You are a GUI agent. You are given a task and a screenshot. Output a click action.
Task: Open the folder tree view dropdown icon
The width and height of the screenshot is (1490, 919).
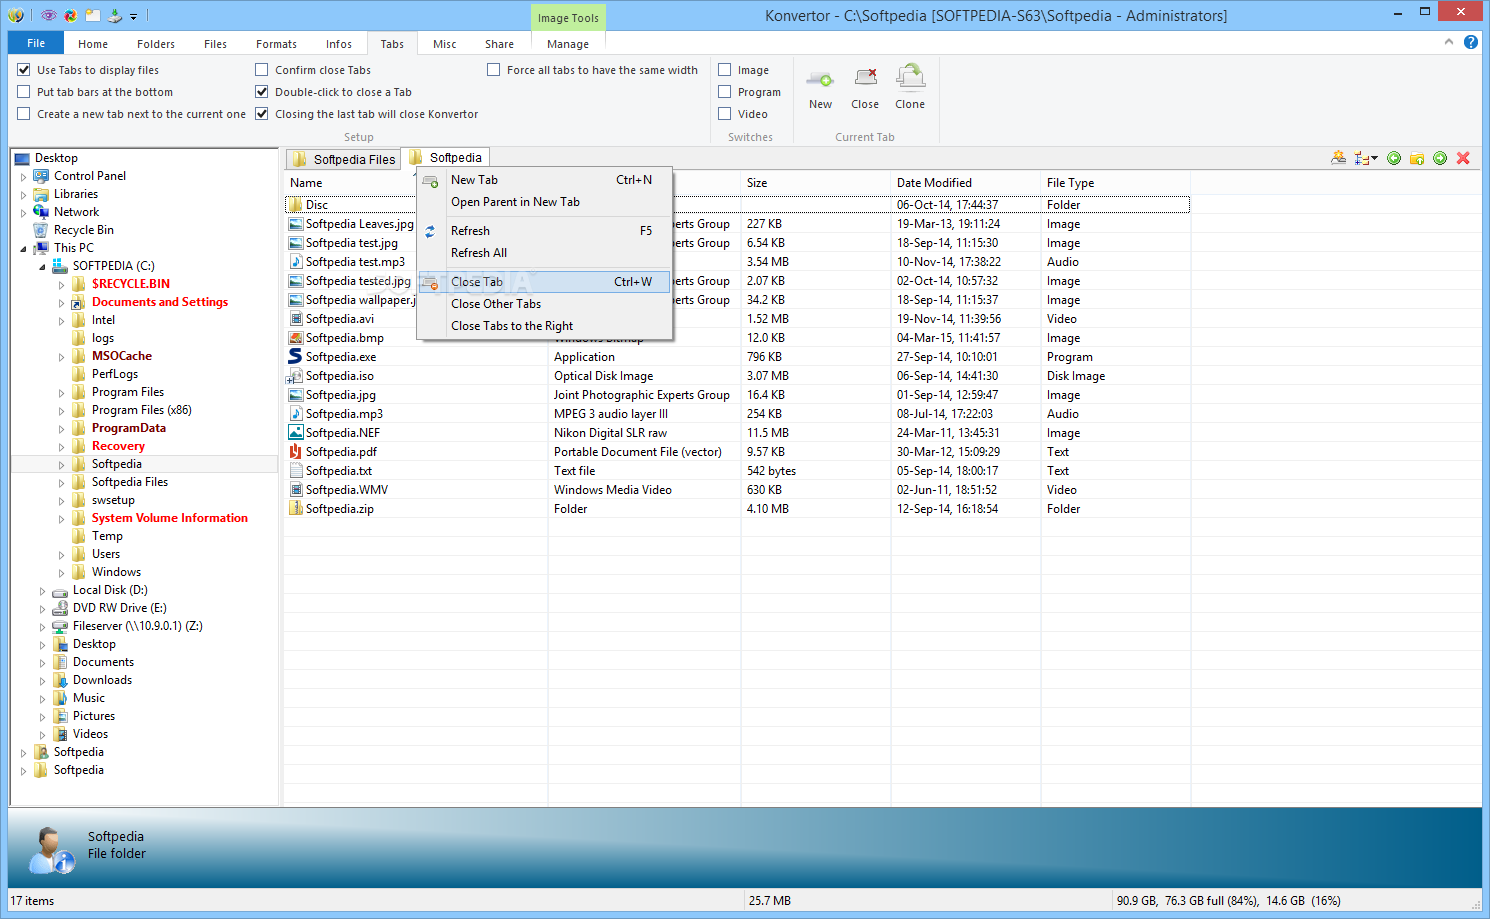(1366, 158)
